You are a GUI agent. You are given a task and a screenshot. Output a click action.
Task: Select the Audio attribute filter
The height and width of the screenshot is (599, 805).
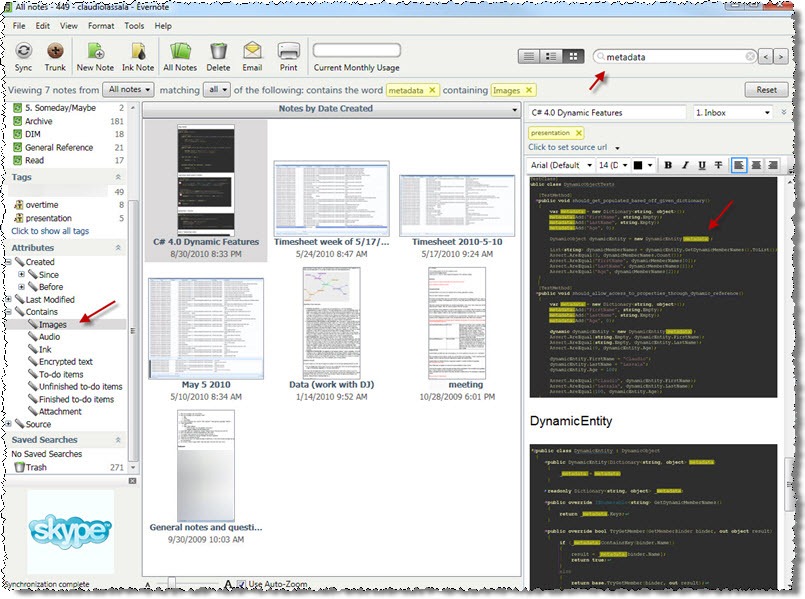[49, 337]
